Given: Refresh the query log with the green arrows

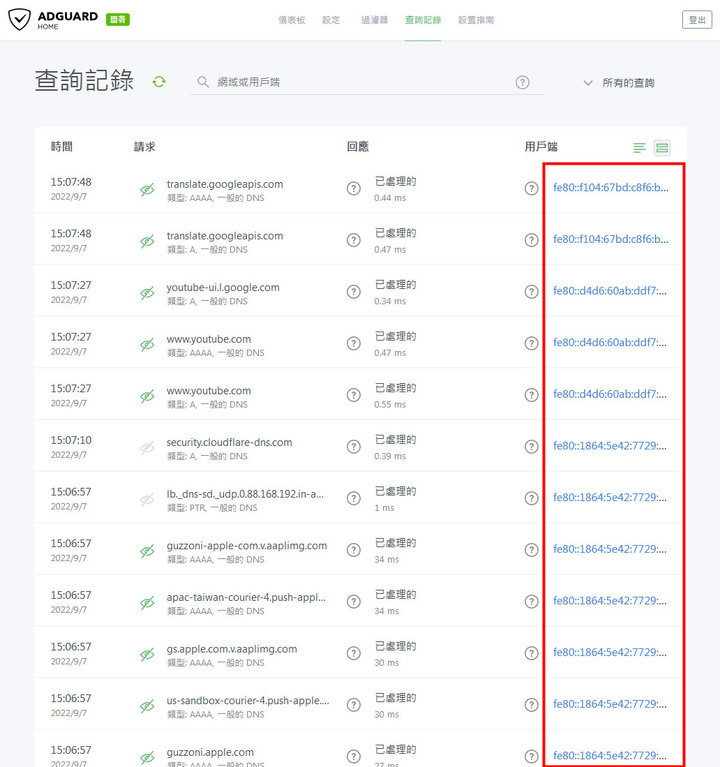Looking at the screenshot, I should tap(159, 82).
